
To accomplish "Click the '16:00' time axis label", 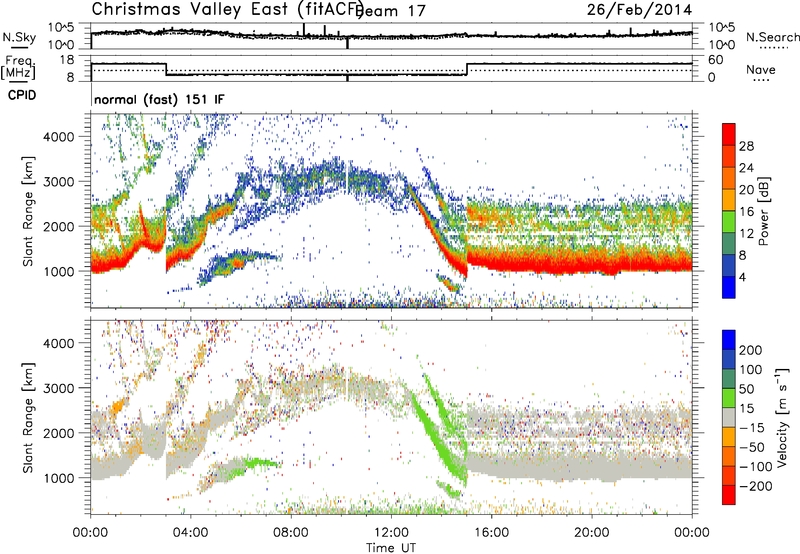I will click(491, 533).
